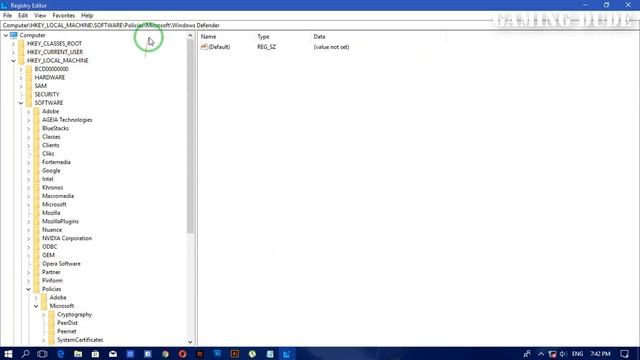Expand the Cryptography key
This screenshot has width=640, height=360.
[44, 315]
